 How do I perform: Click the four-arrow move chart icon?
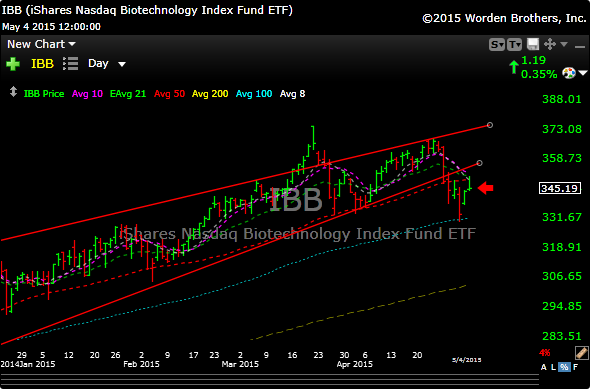(550, 44)
